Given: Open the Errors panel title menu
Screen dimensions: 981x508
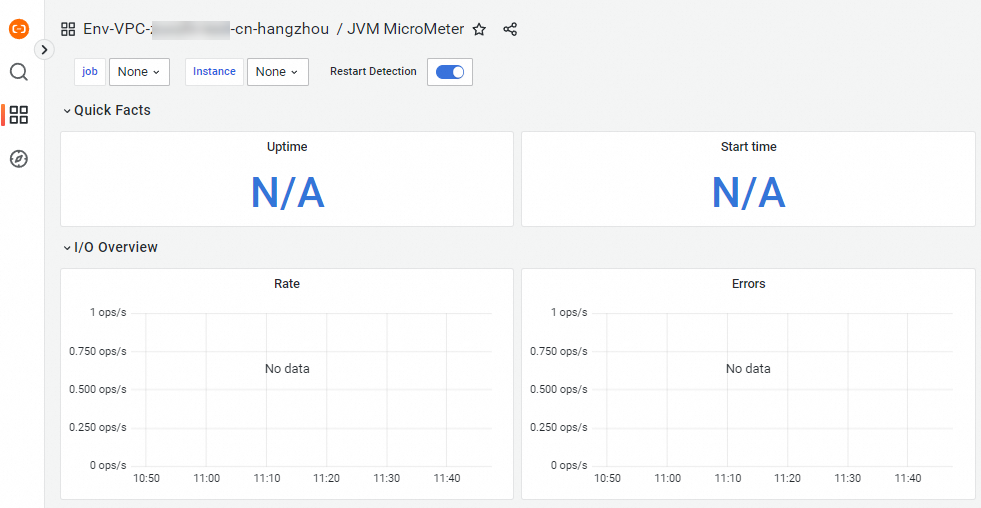Looking at the screenshot, I should (x=748, y=284).
